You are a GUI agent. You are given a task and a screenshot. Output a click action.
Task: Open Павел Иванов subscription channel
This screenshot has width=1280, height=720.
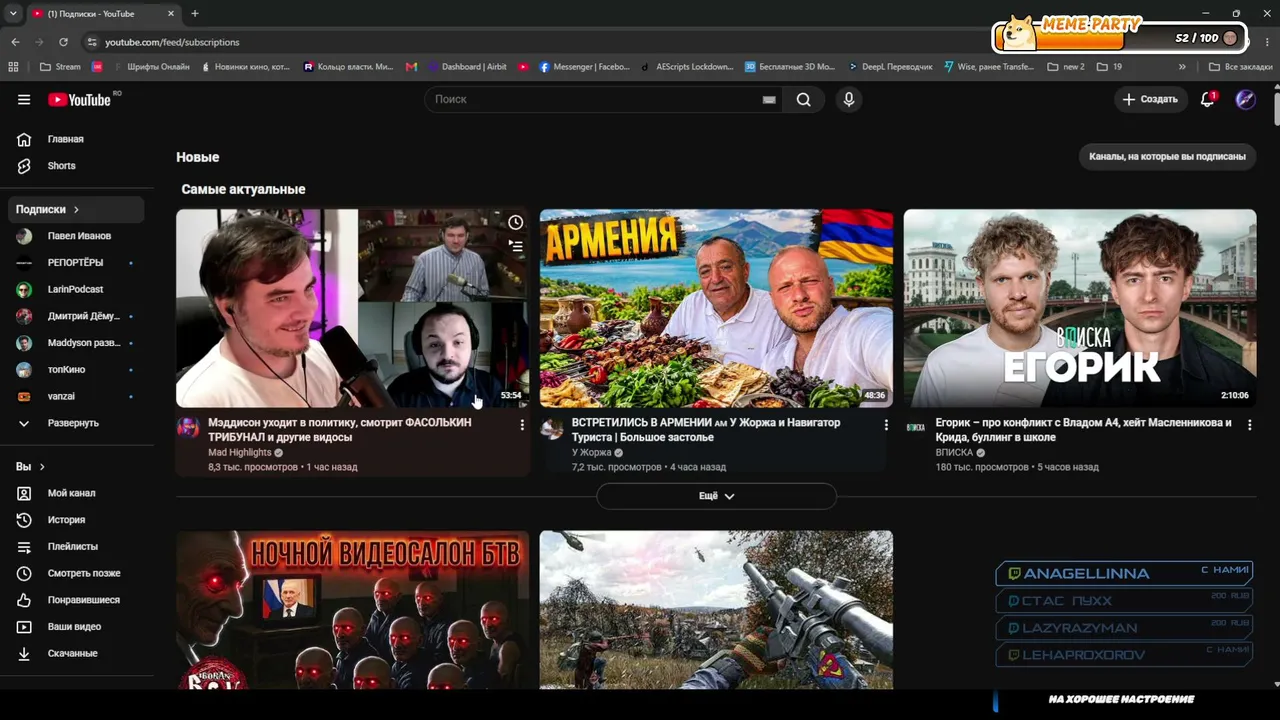[x=76, y=236]
